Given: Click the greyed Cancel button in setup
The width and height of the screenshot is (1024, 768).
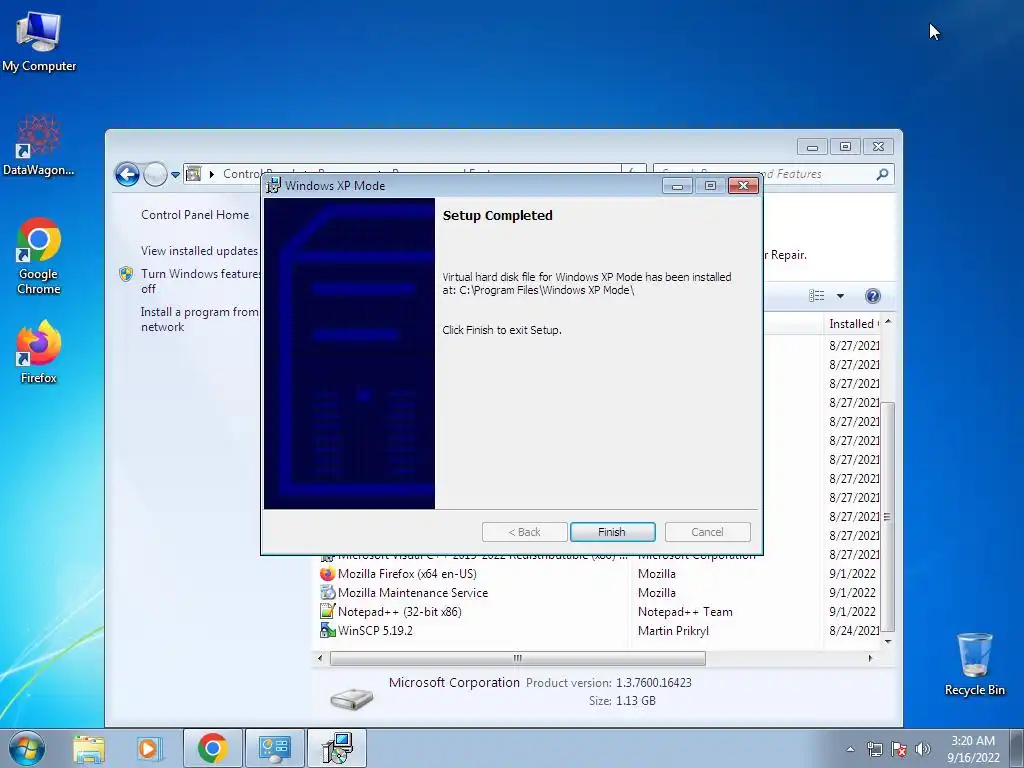Looking at the screenshot, I should click(707, 532).
